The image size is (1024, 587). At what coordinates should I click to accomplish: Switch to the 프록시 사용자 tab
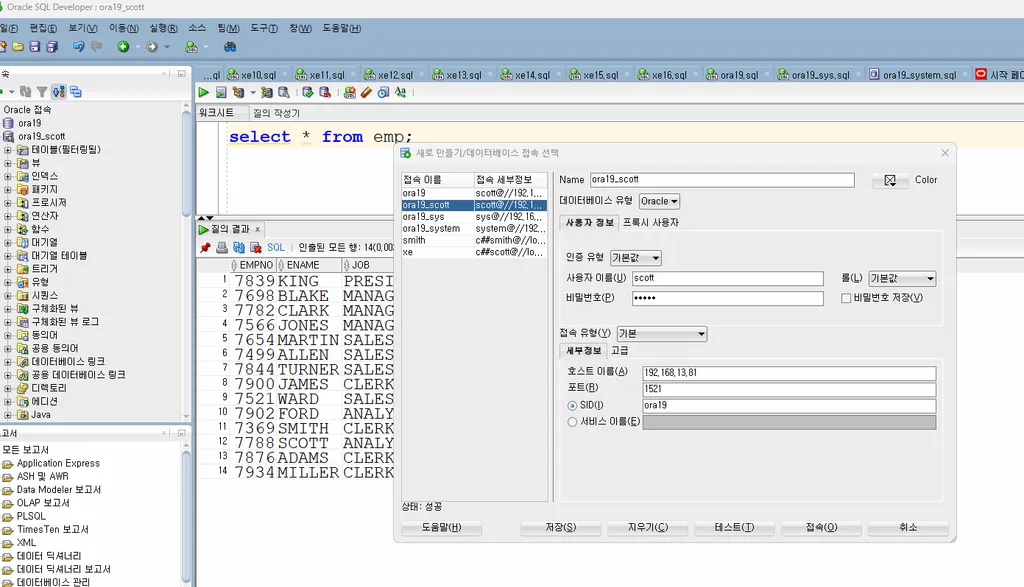tap(650, 223)
